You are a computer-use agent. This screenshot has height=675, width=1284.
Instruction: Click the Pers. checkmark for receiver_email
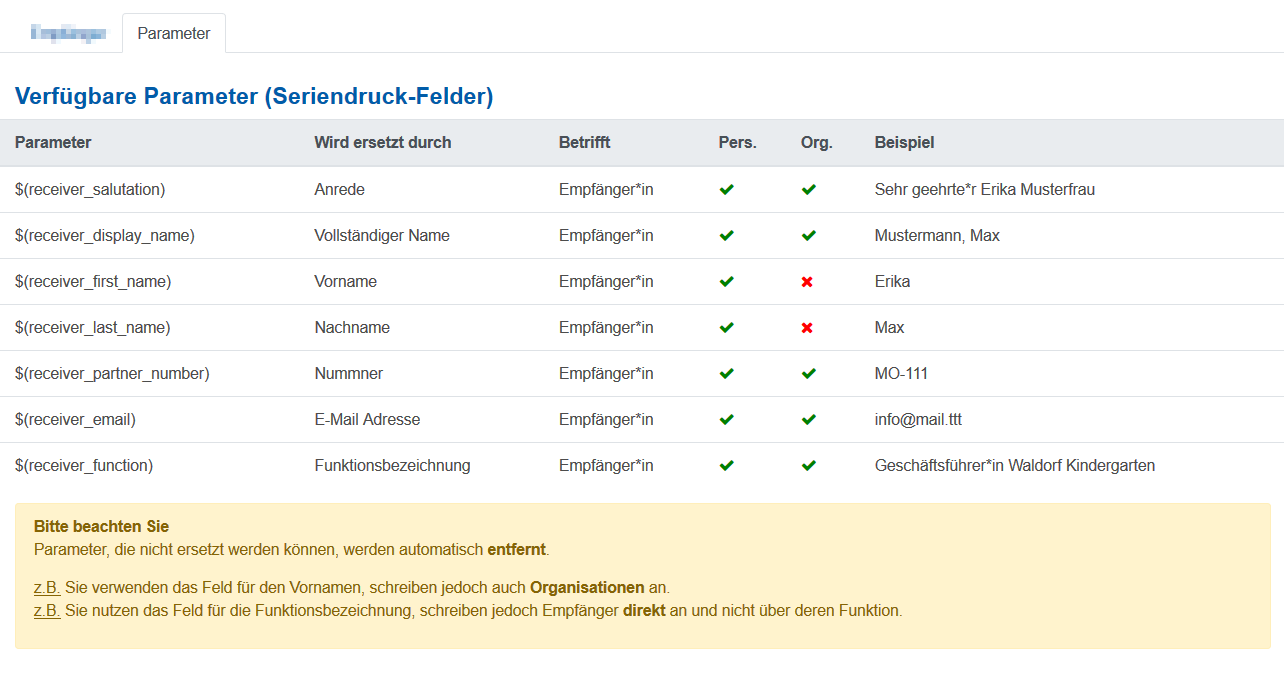click(727, 420)
